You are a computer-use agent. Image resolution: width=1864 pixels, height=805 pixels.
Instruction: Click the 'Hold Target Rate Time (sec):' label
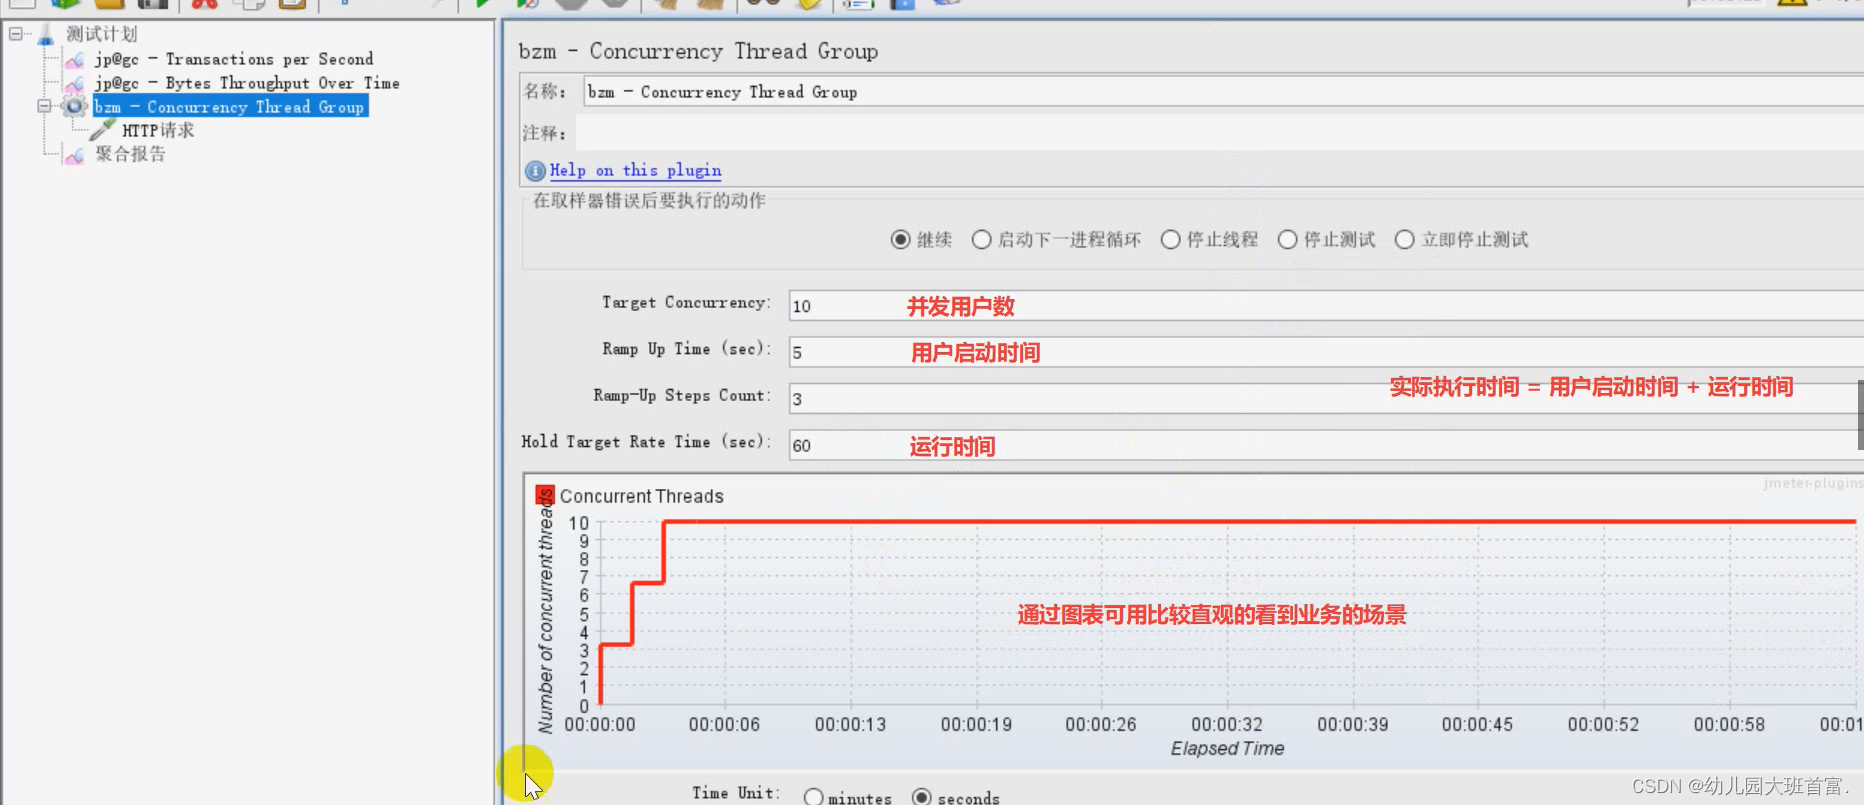click(646, 442)
